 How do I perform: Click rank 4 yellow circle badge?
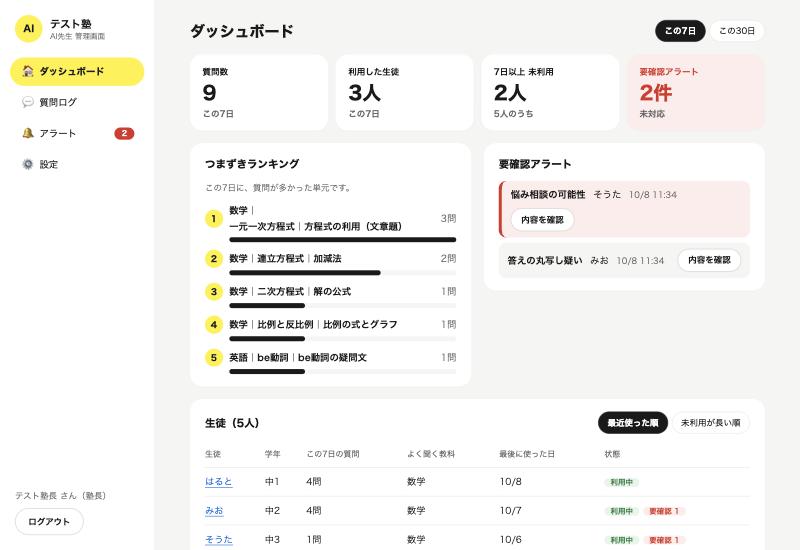[214, 324]
